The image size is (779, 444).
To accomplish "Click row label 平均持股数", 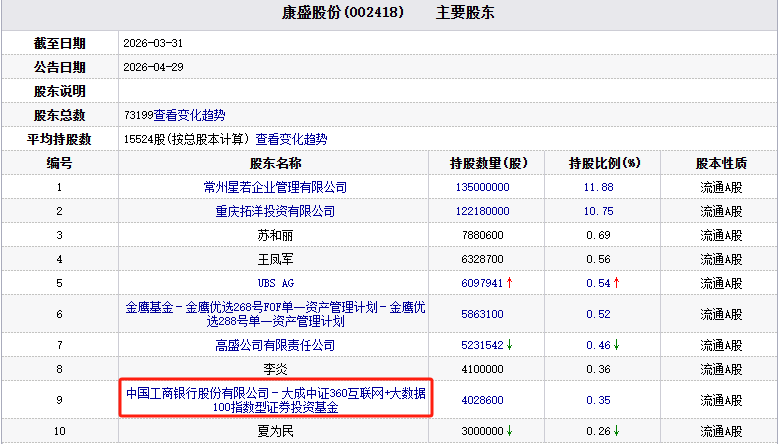I will (x=59, y=139).
